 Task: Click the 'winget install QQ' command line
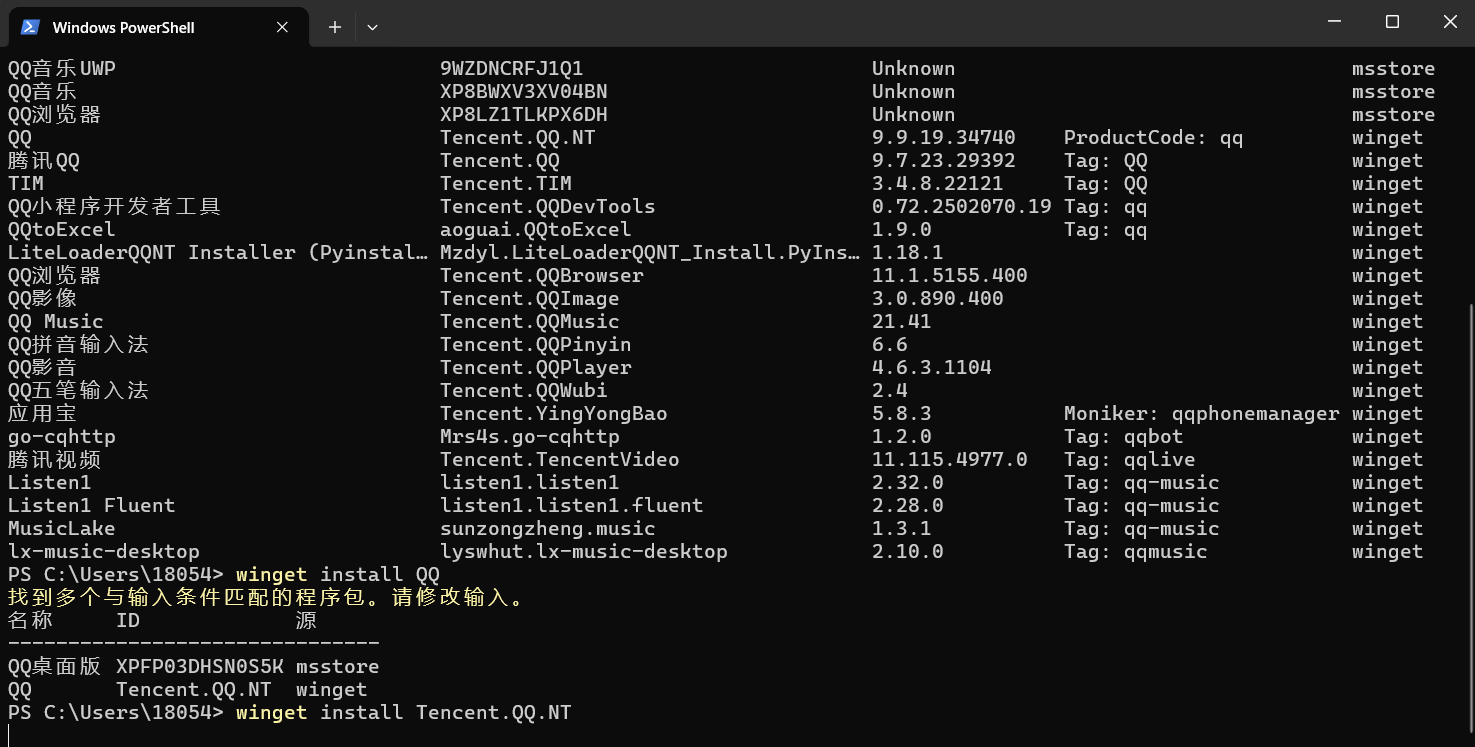[x=337, y=575]
